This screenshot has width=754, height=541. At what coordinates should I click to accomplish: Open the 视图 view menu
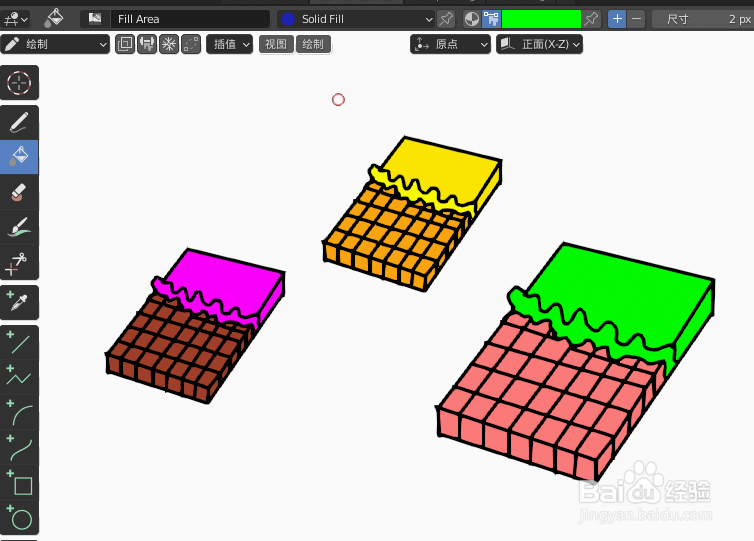click(x=276, y=44)
